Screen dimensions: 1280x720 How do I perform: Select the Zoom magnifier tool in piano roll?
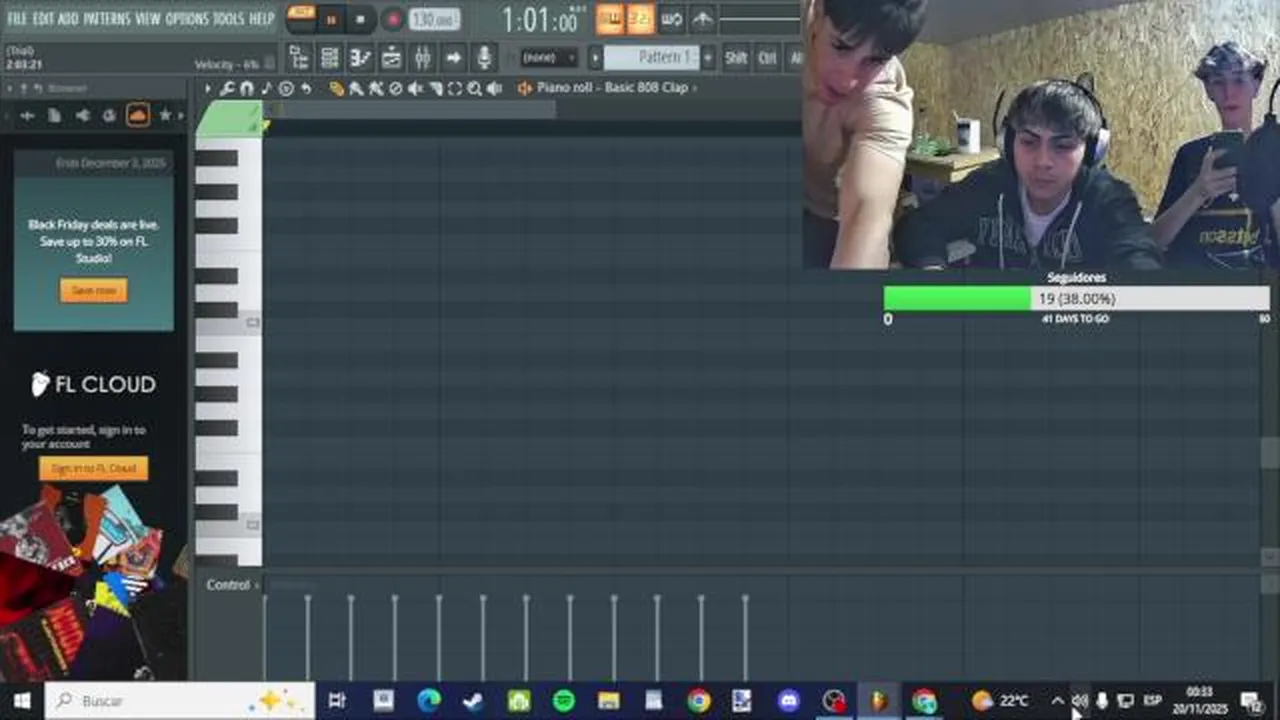click(x=475, y=88)
